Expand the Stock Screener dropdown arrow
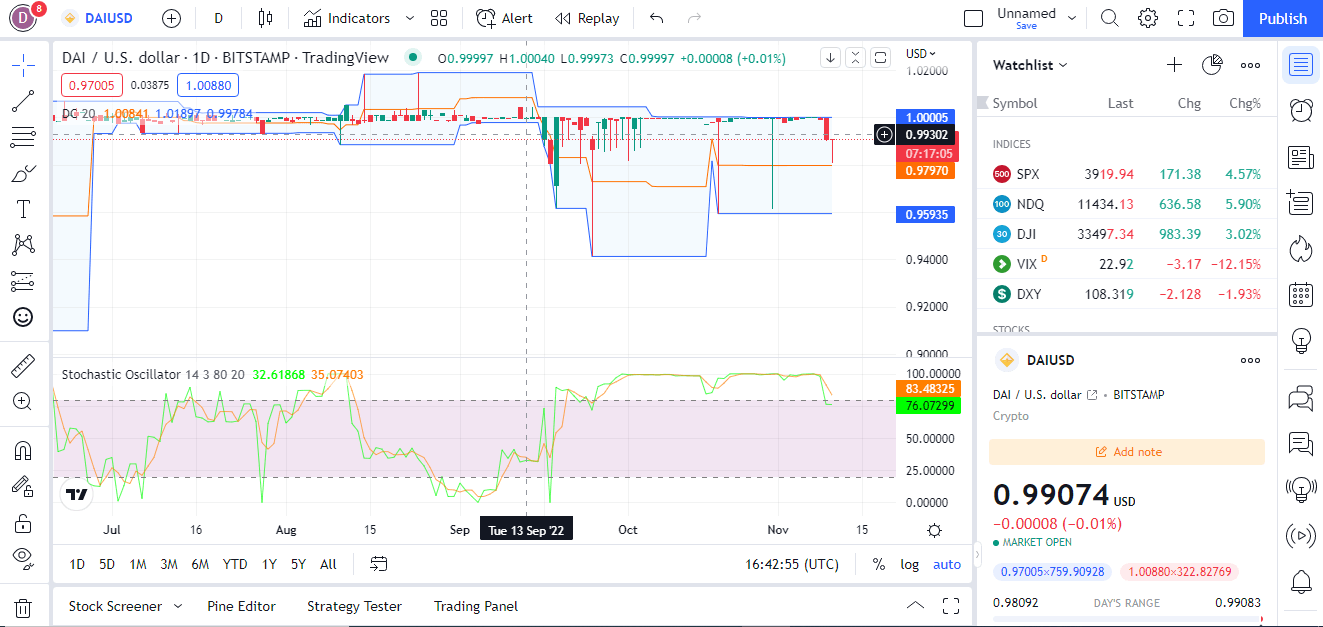Screen dimensions: 1323x627 point(178,606)
